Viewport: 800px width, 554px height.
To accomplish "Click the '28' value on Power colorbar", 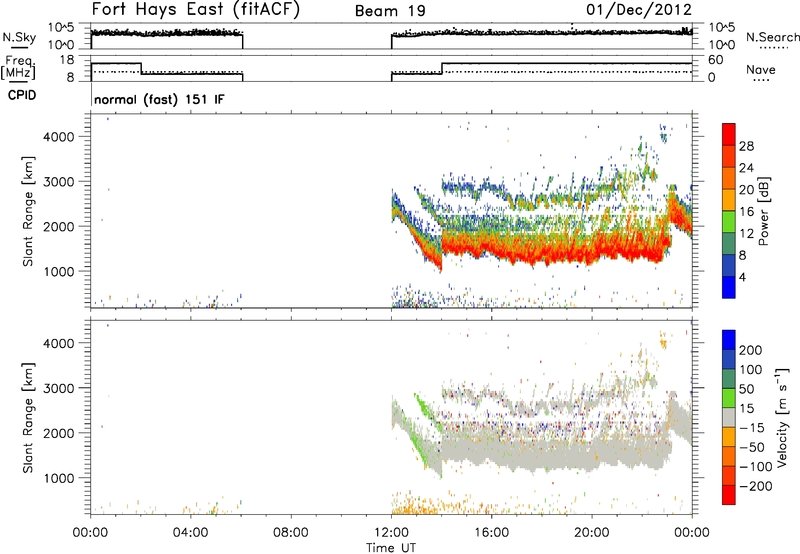I will click(x=746, y=146).
